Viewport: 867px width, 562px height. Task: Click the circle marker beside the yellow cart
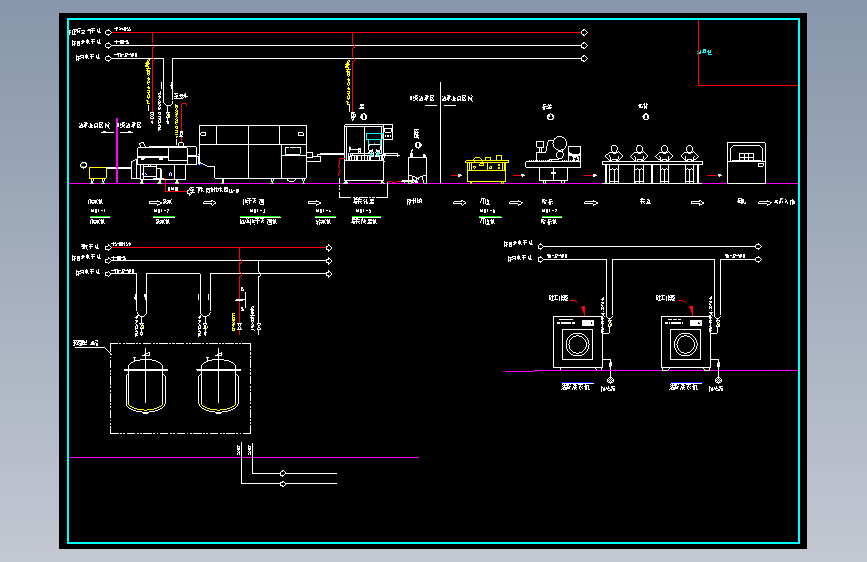pyautogui.click(x=83, y=165)
